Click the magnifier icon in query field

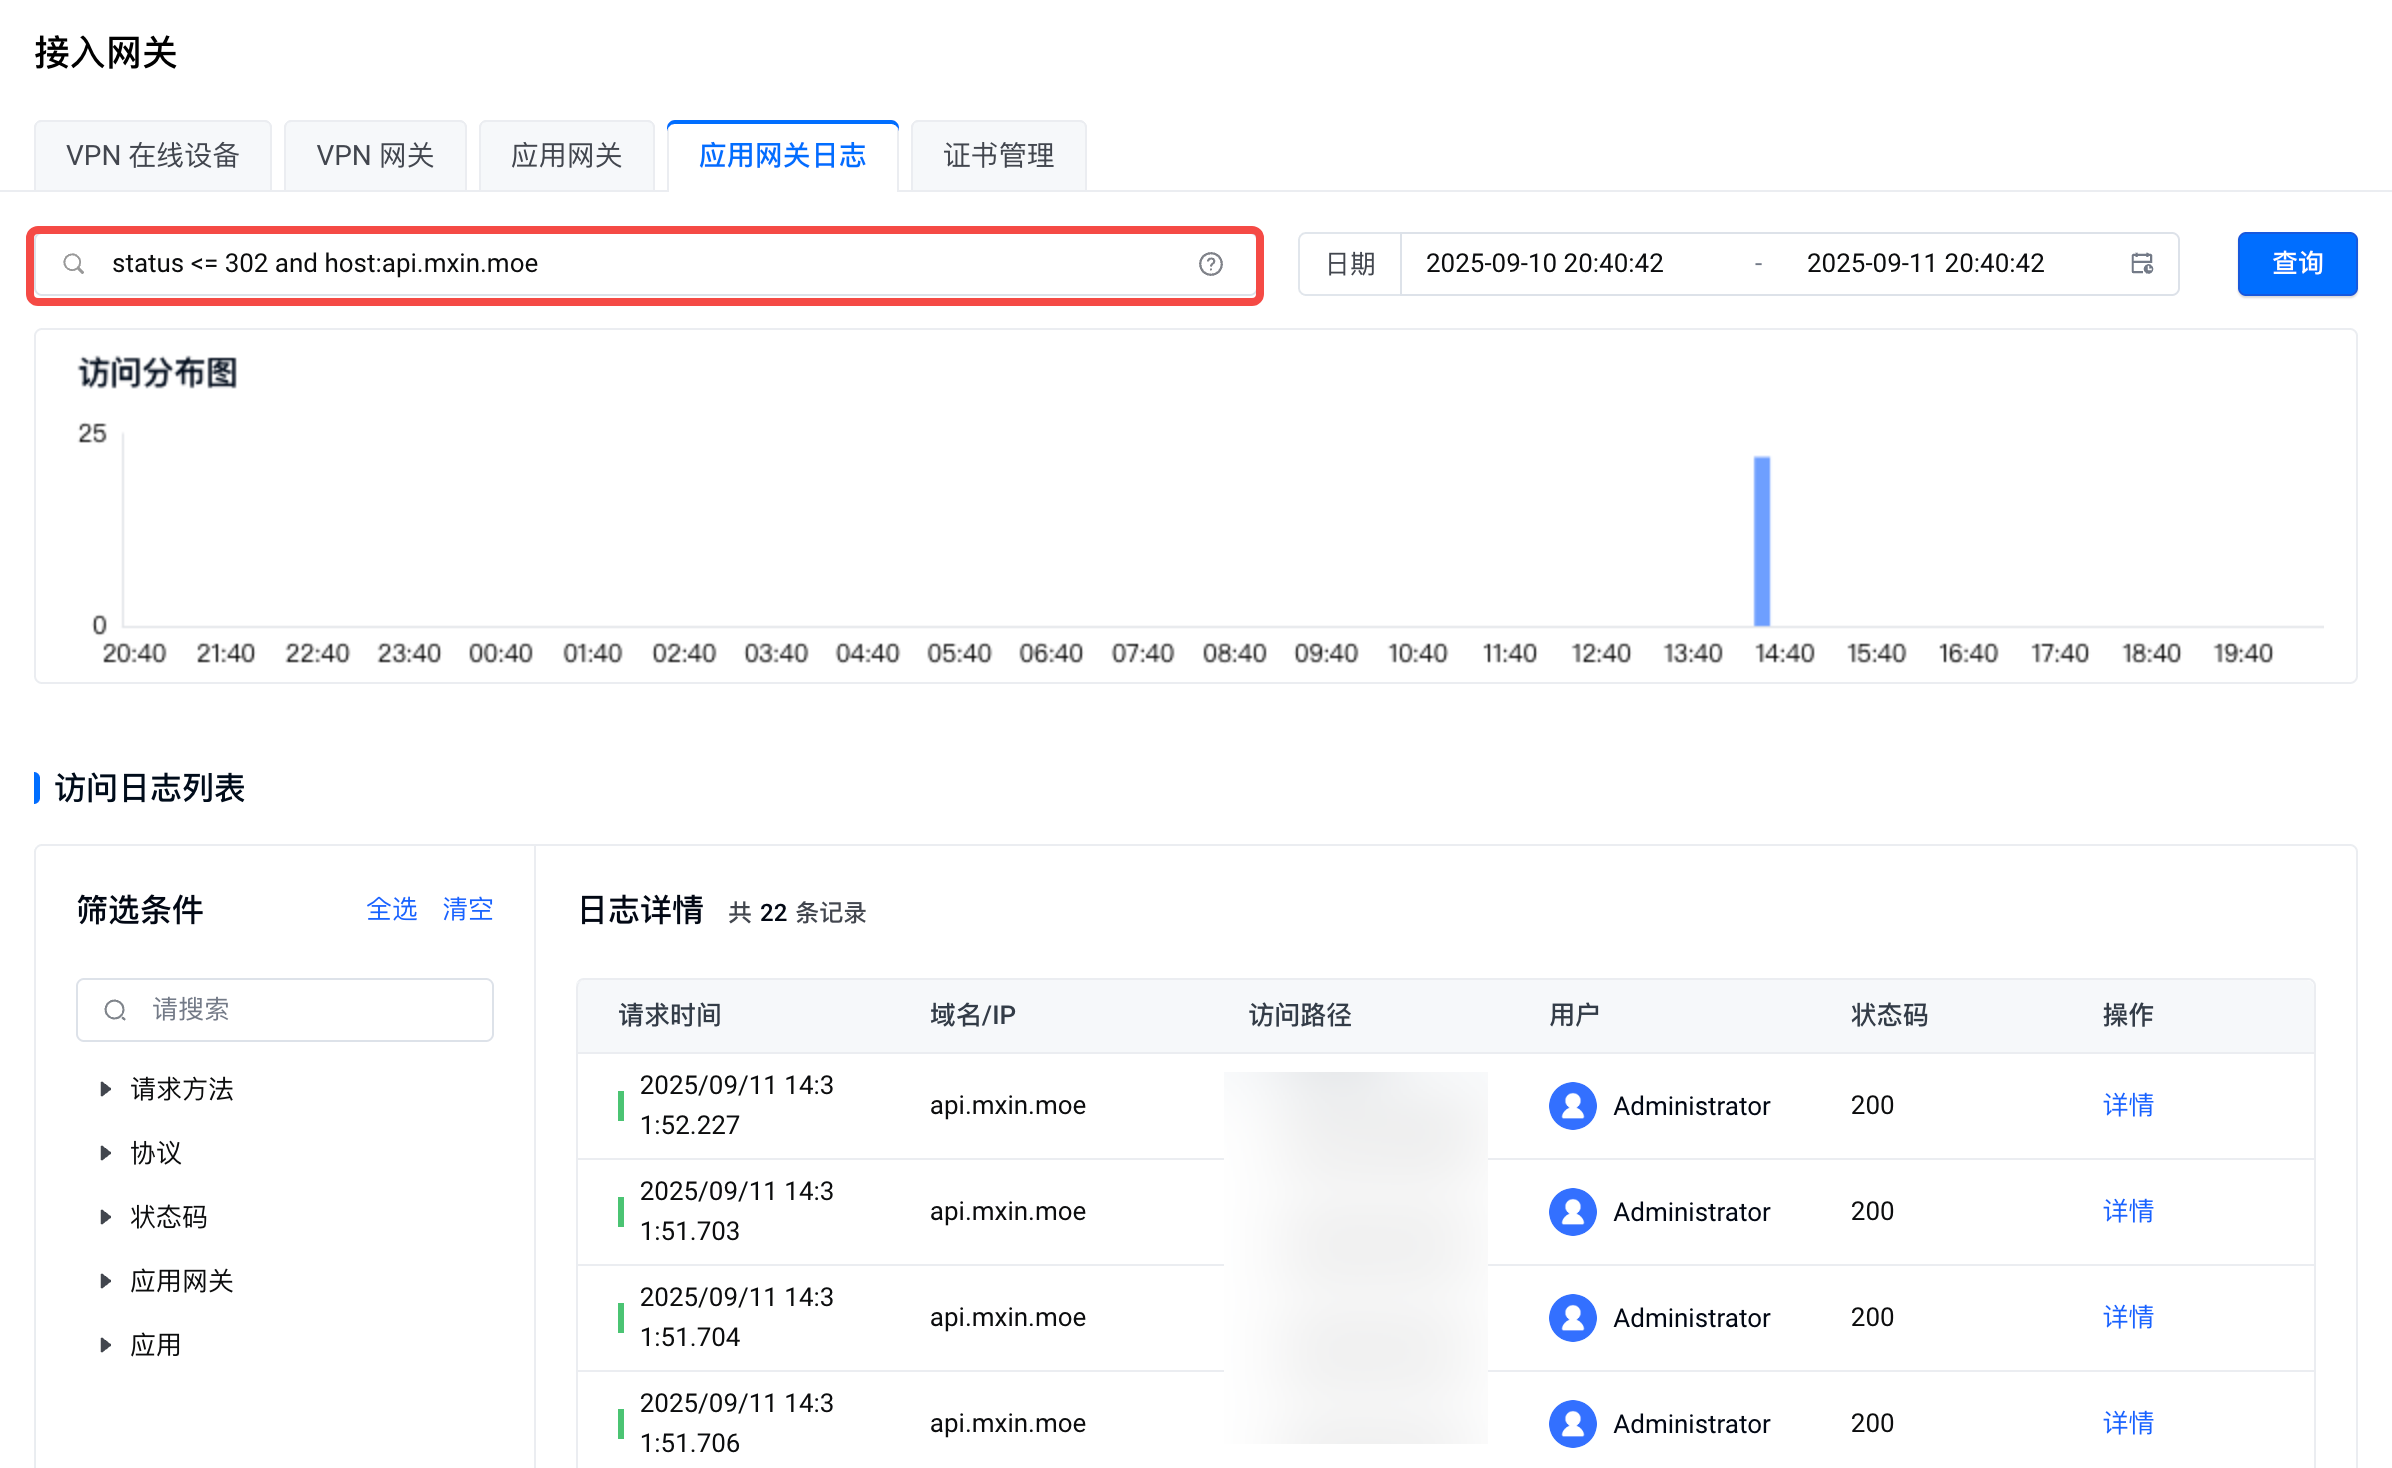click(x=74, y=264)
